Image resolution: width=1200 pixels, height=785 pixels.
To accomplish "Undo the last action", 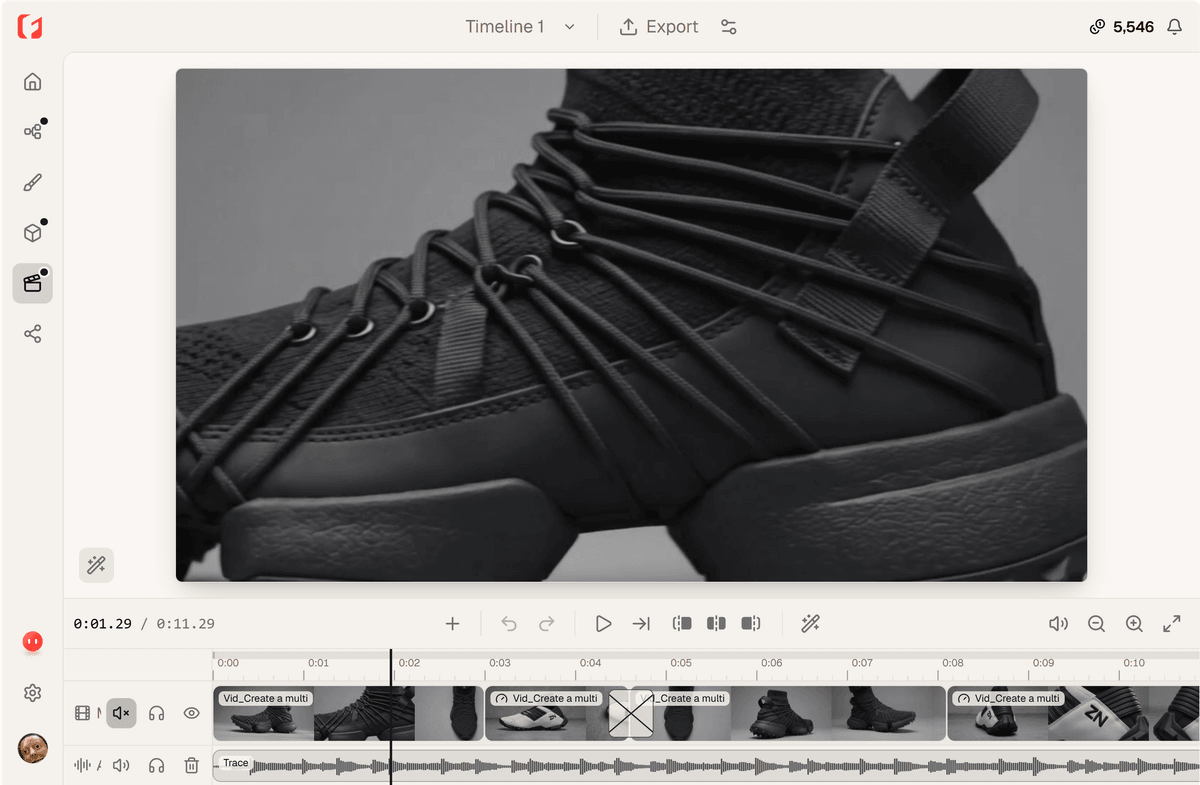I will pos(509,624).
